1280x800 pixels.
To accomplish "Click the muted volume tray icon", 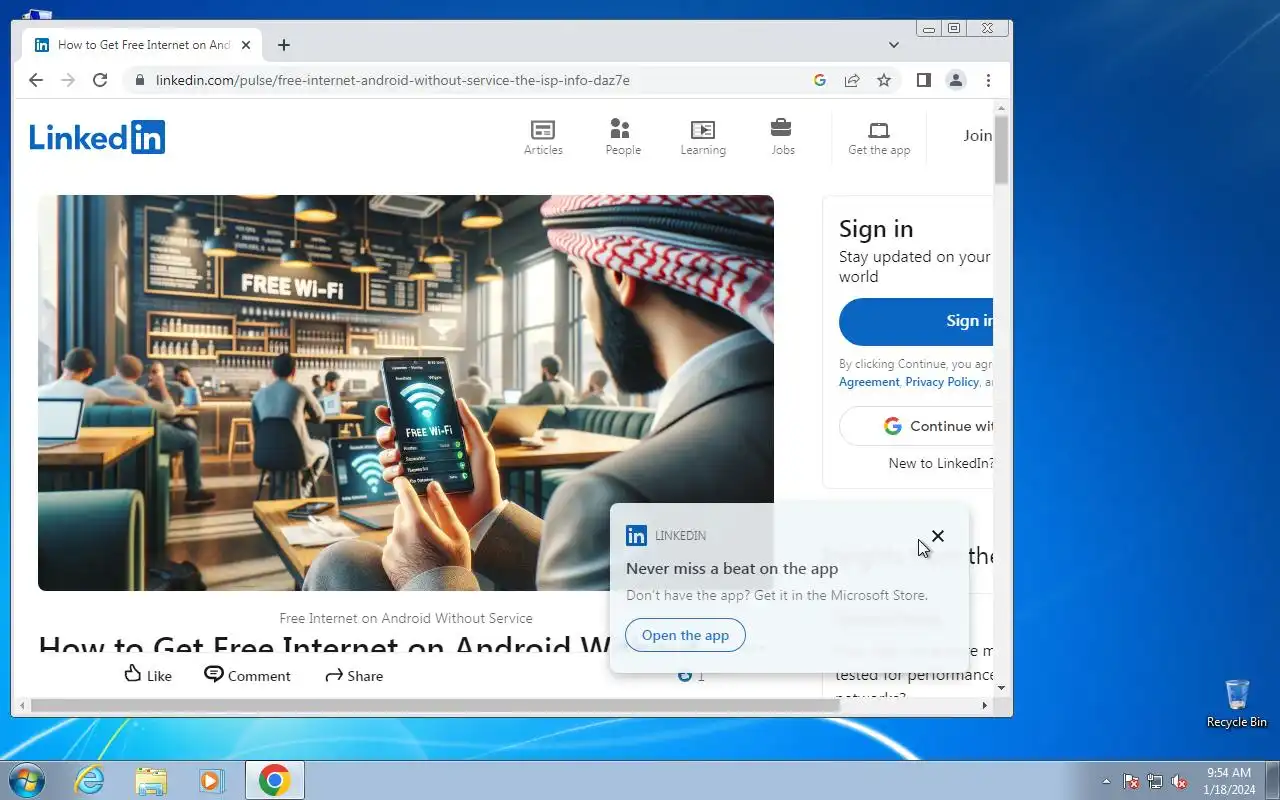I will tap(1180, 781).
